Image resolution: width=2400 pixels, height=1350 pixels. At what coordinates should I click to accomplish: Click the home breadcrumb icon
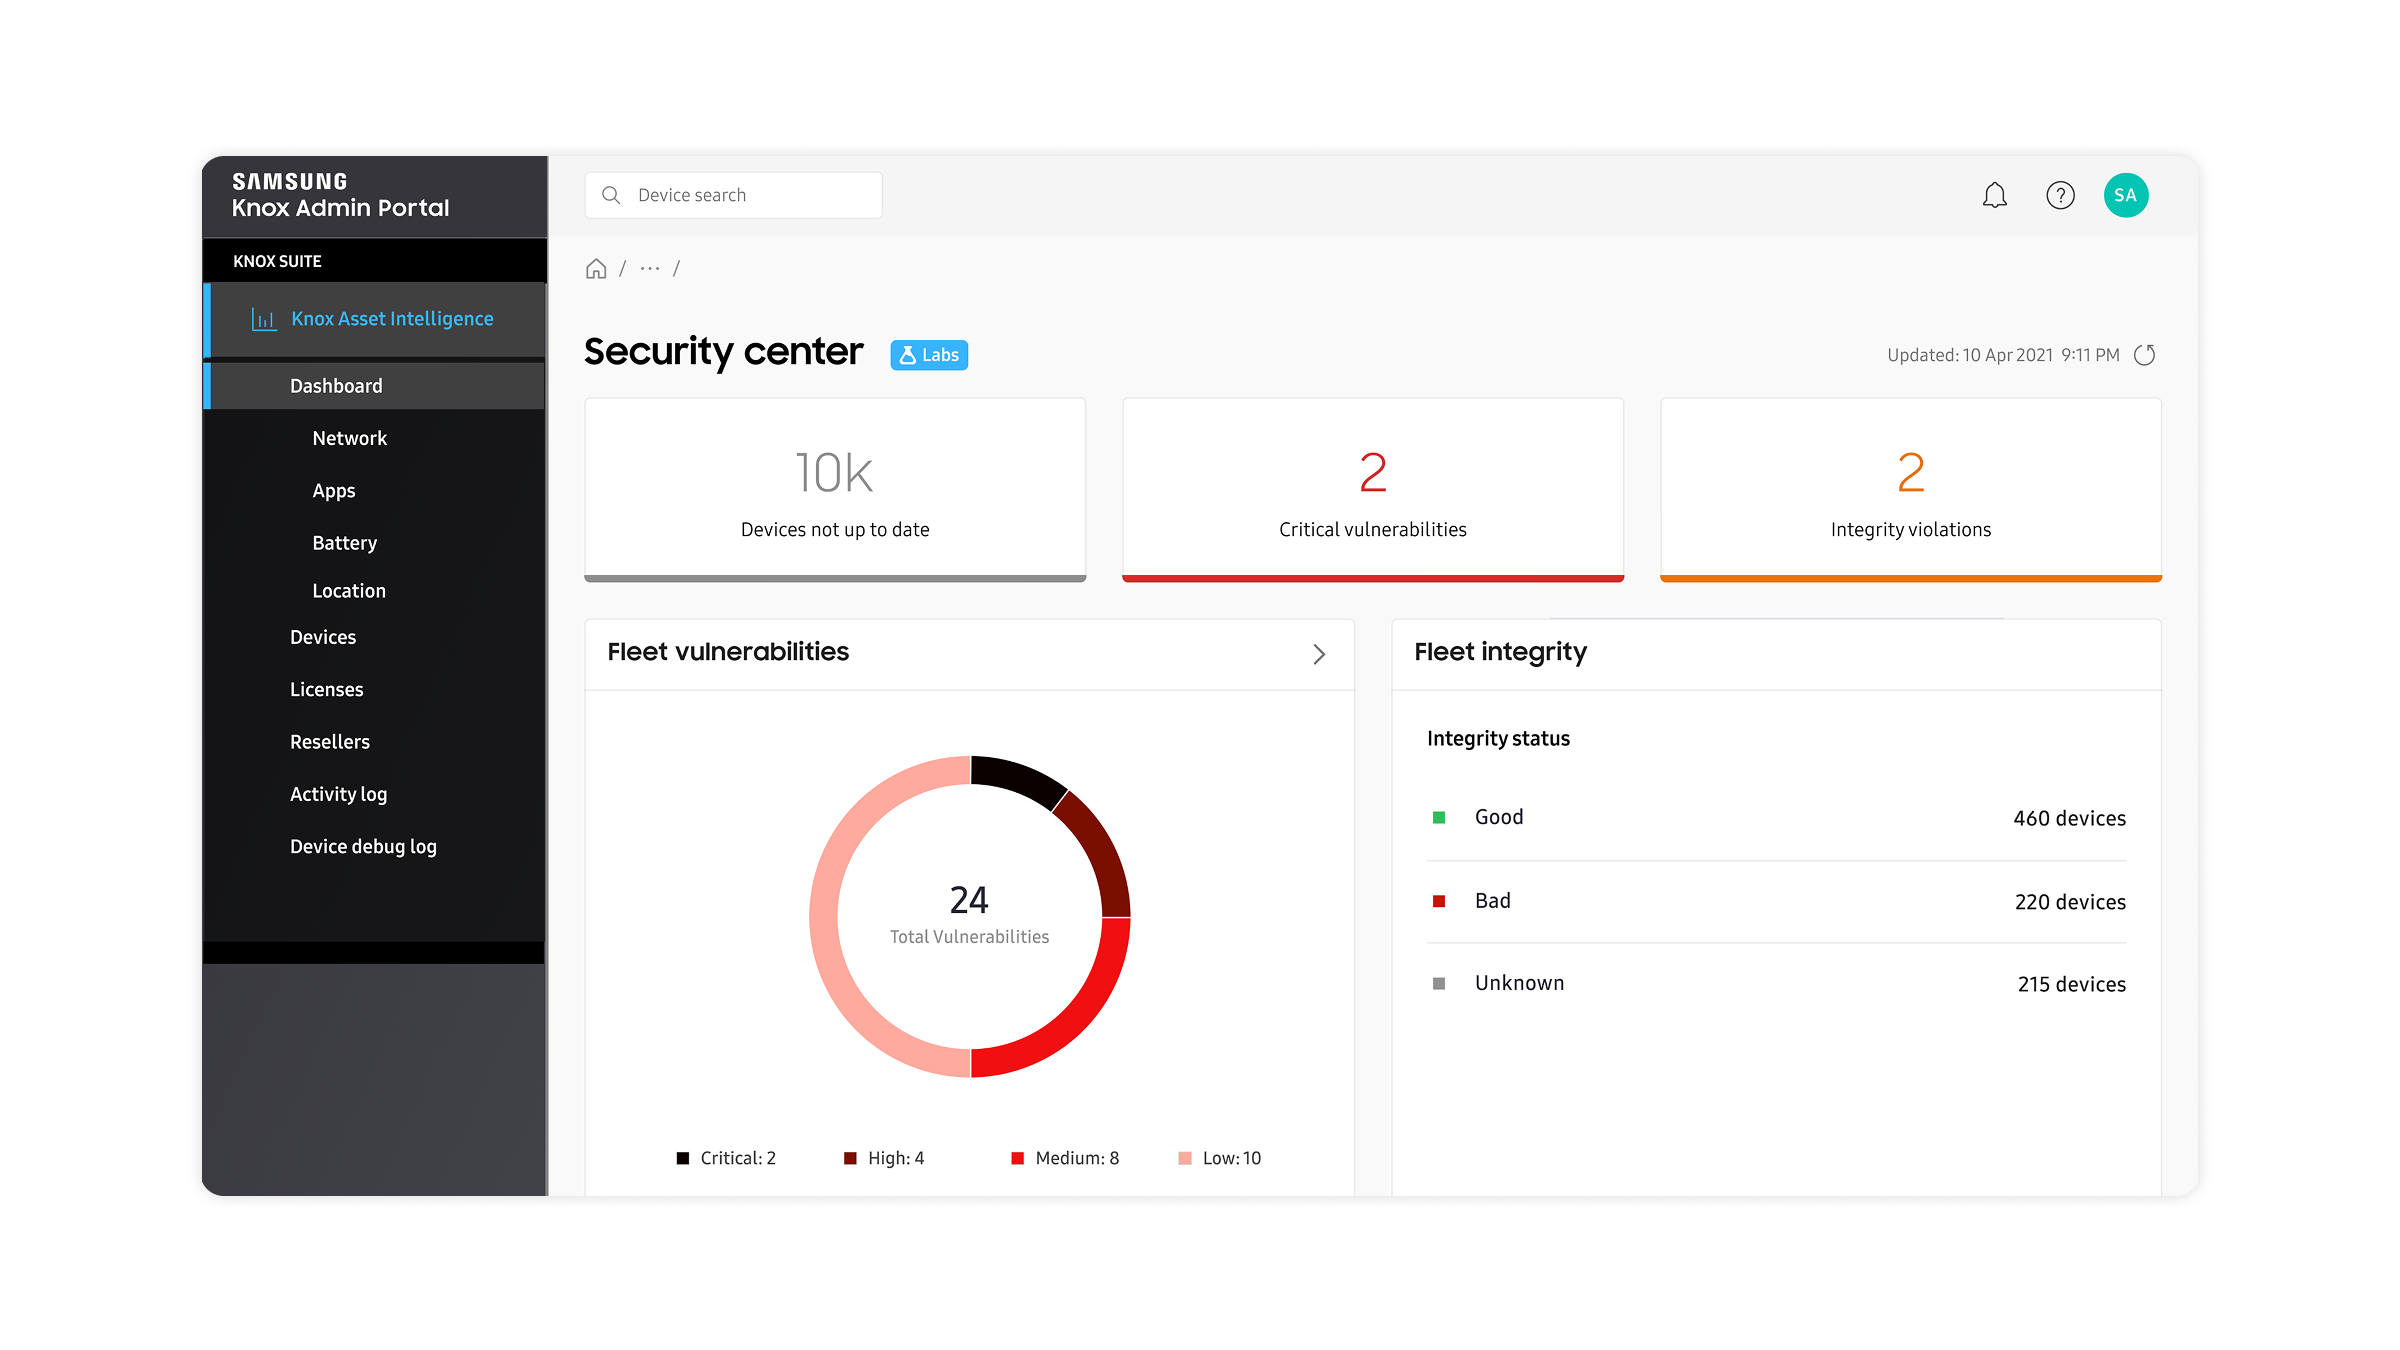tap(596, 269)
